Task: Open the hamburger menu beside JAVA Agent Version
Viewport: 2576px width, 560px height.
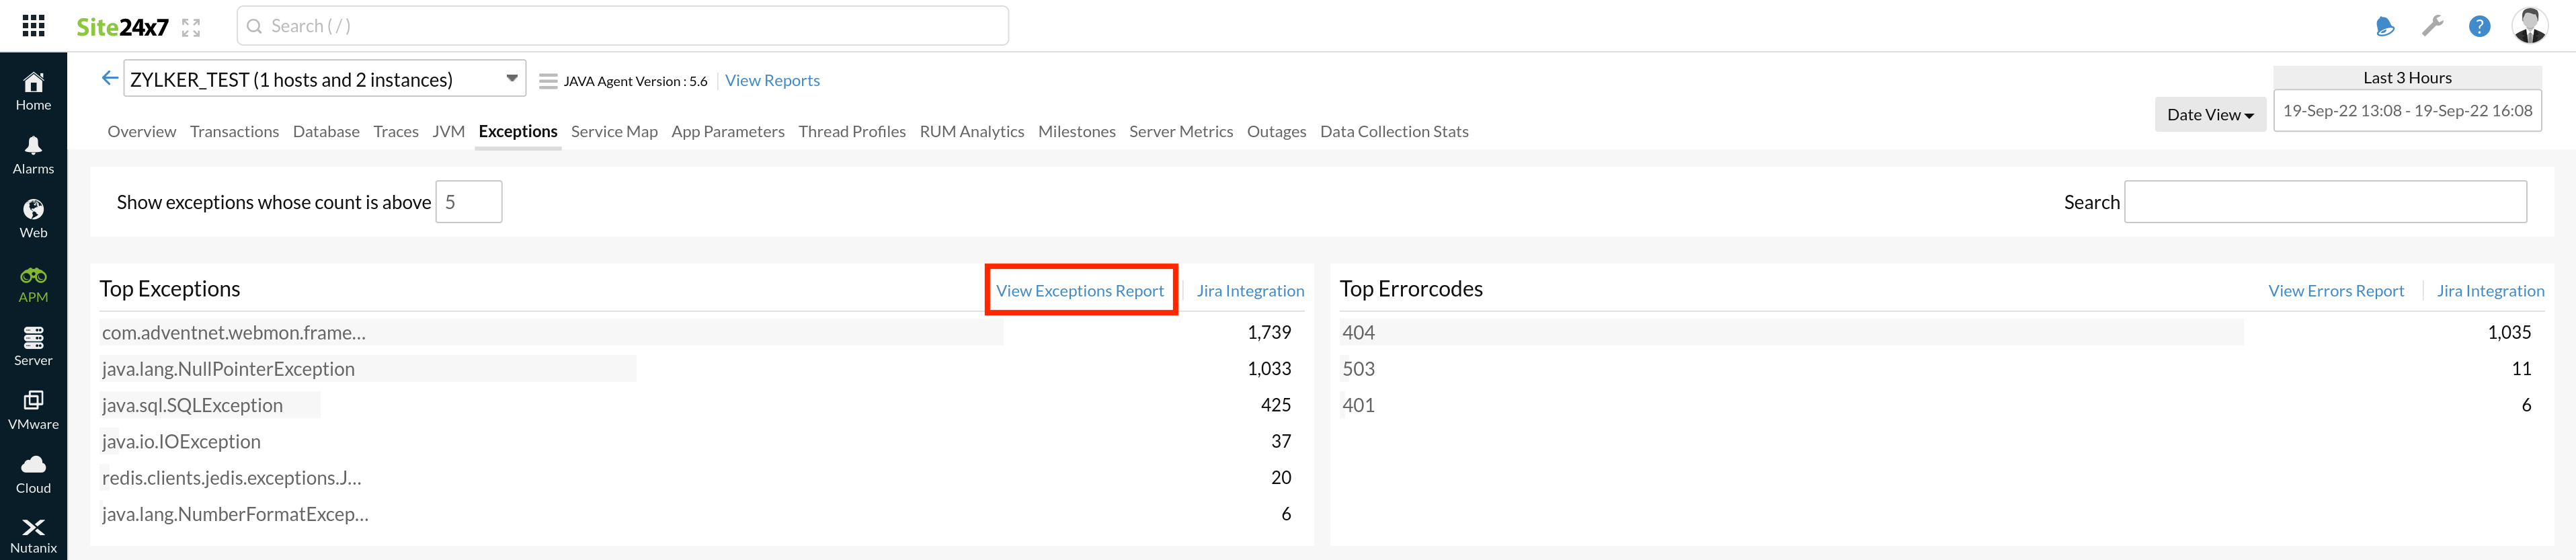Action: tap(548, 81)
